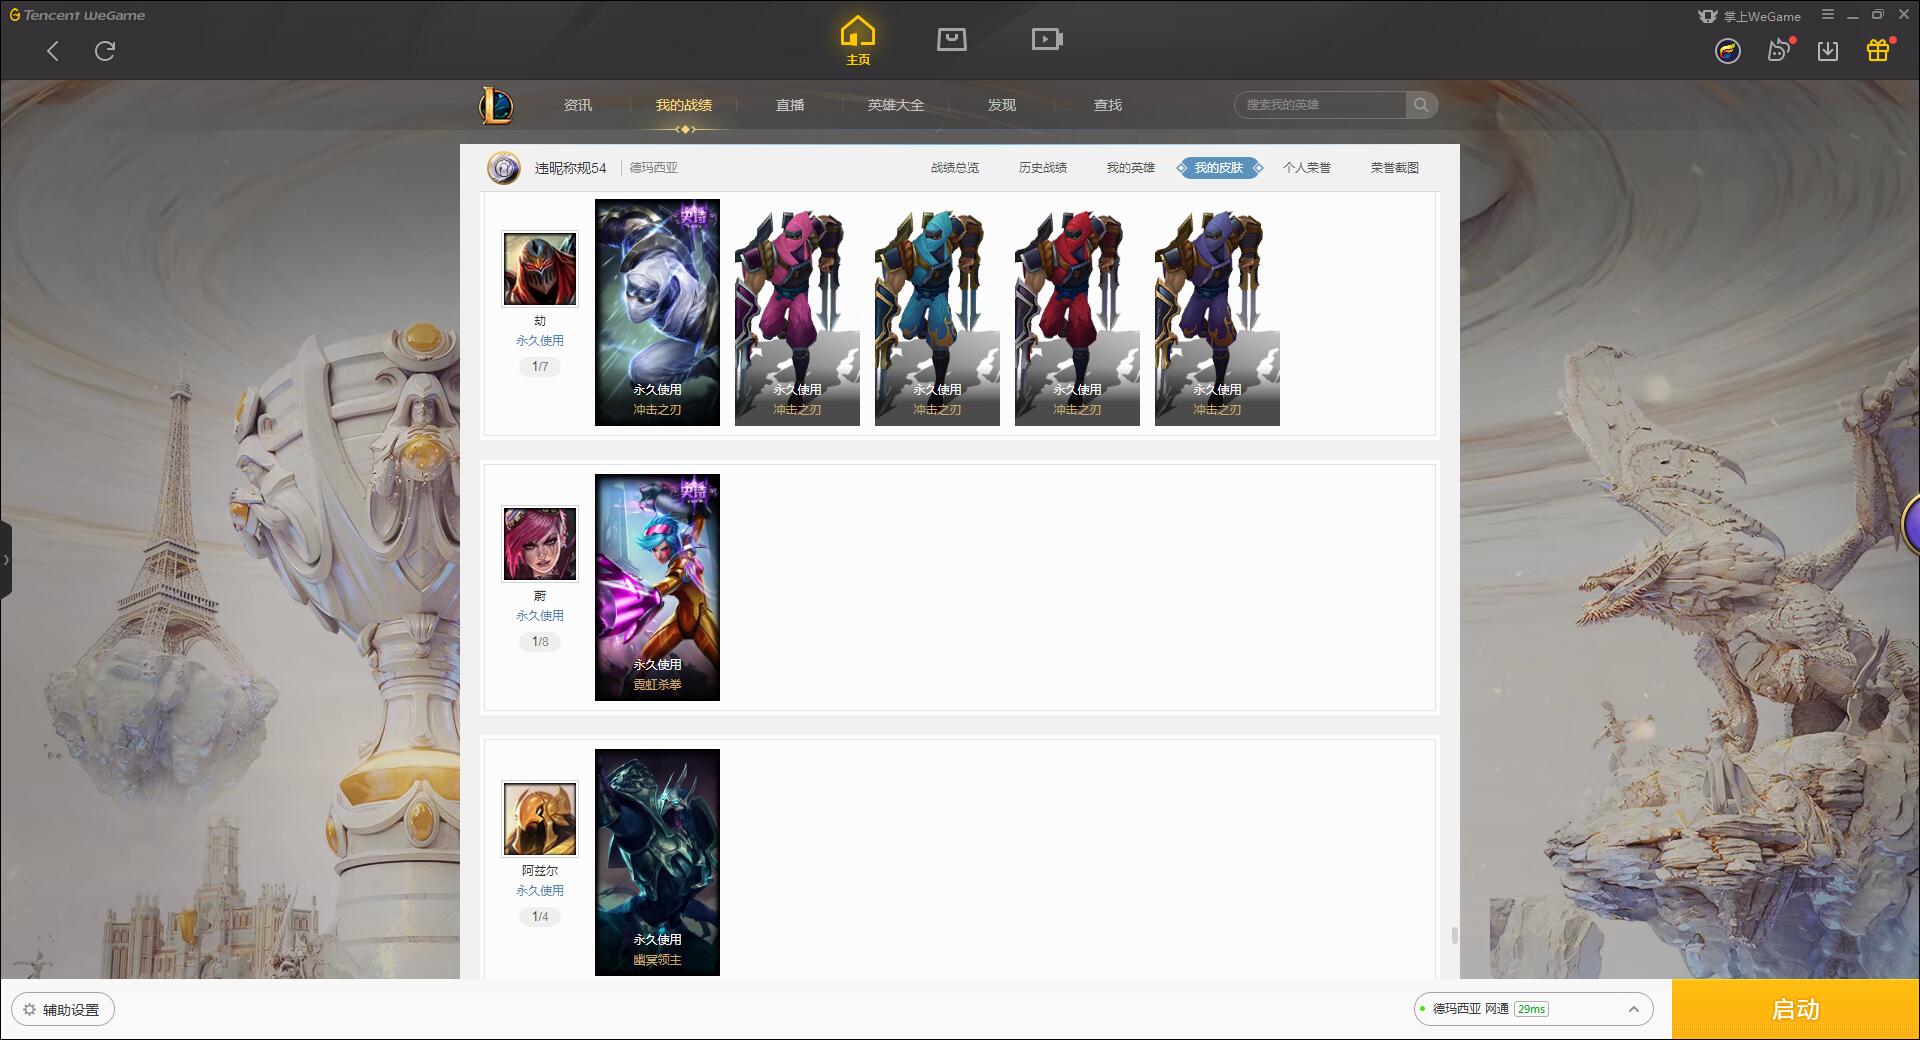The width and height of the screenshot is (1920, 1040).
Task: Open the store bag icon
Action: pos(951,39)
